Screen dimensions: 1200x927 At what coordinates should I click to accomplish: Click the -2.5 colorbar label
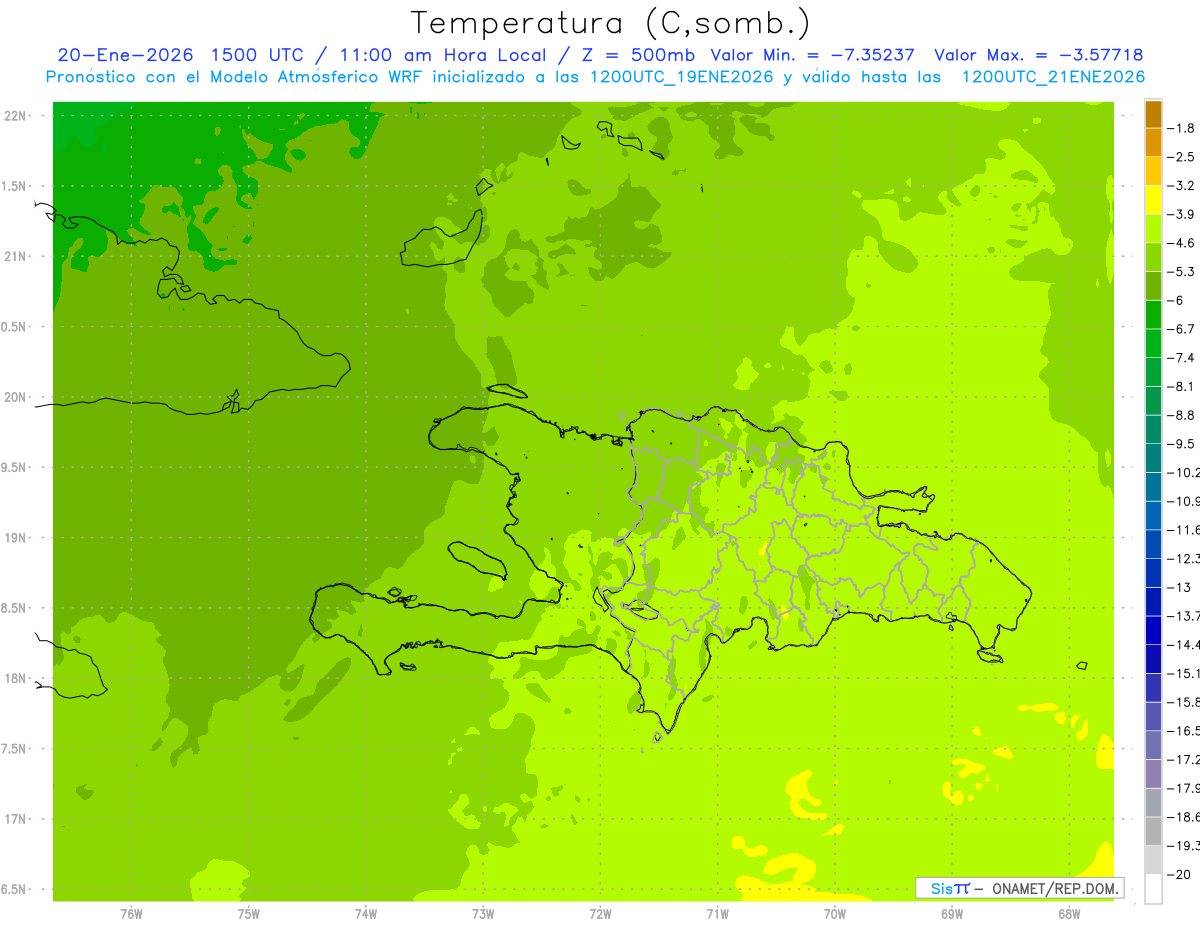(x=1181, y=158)
